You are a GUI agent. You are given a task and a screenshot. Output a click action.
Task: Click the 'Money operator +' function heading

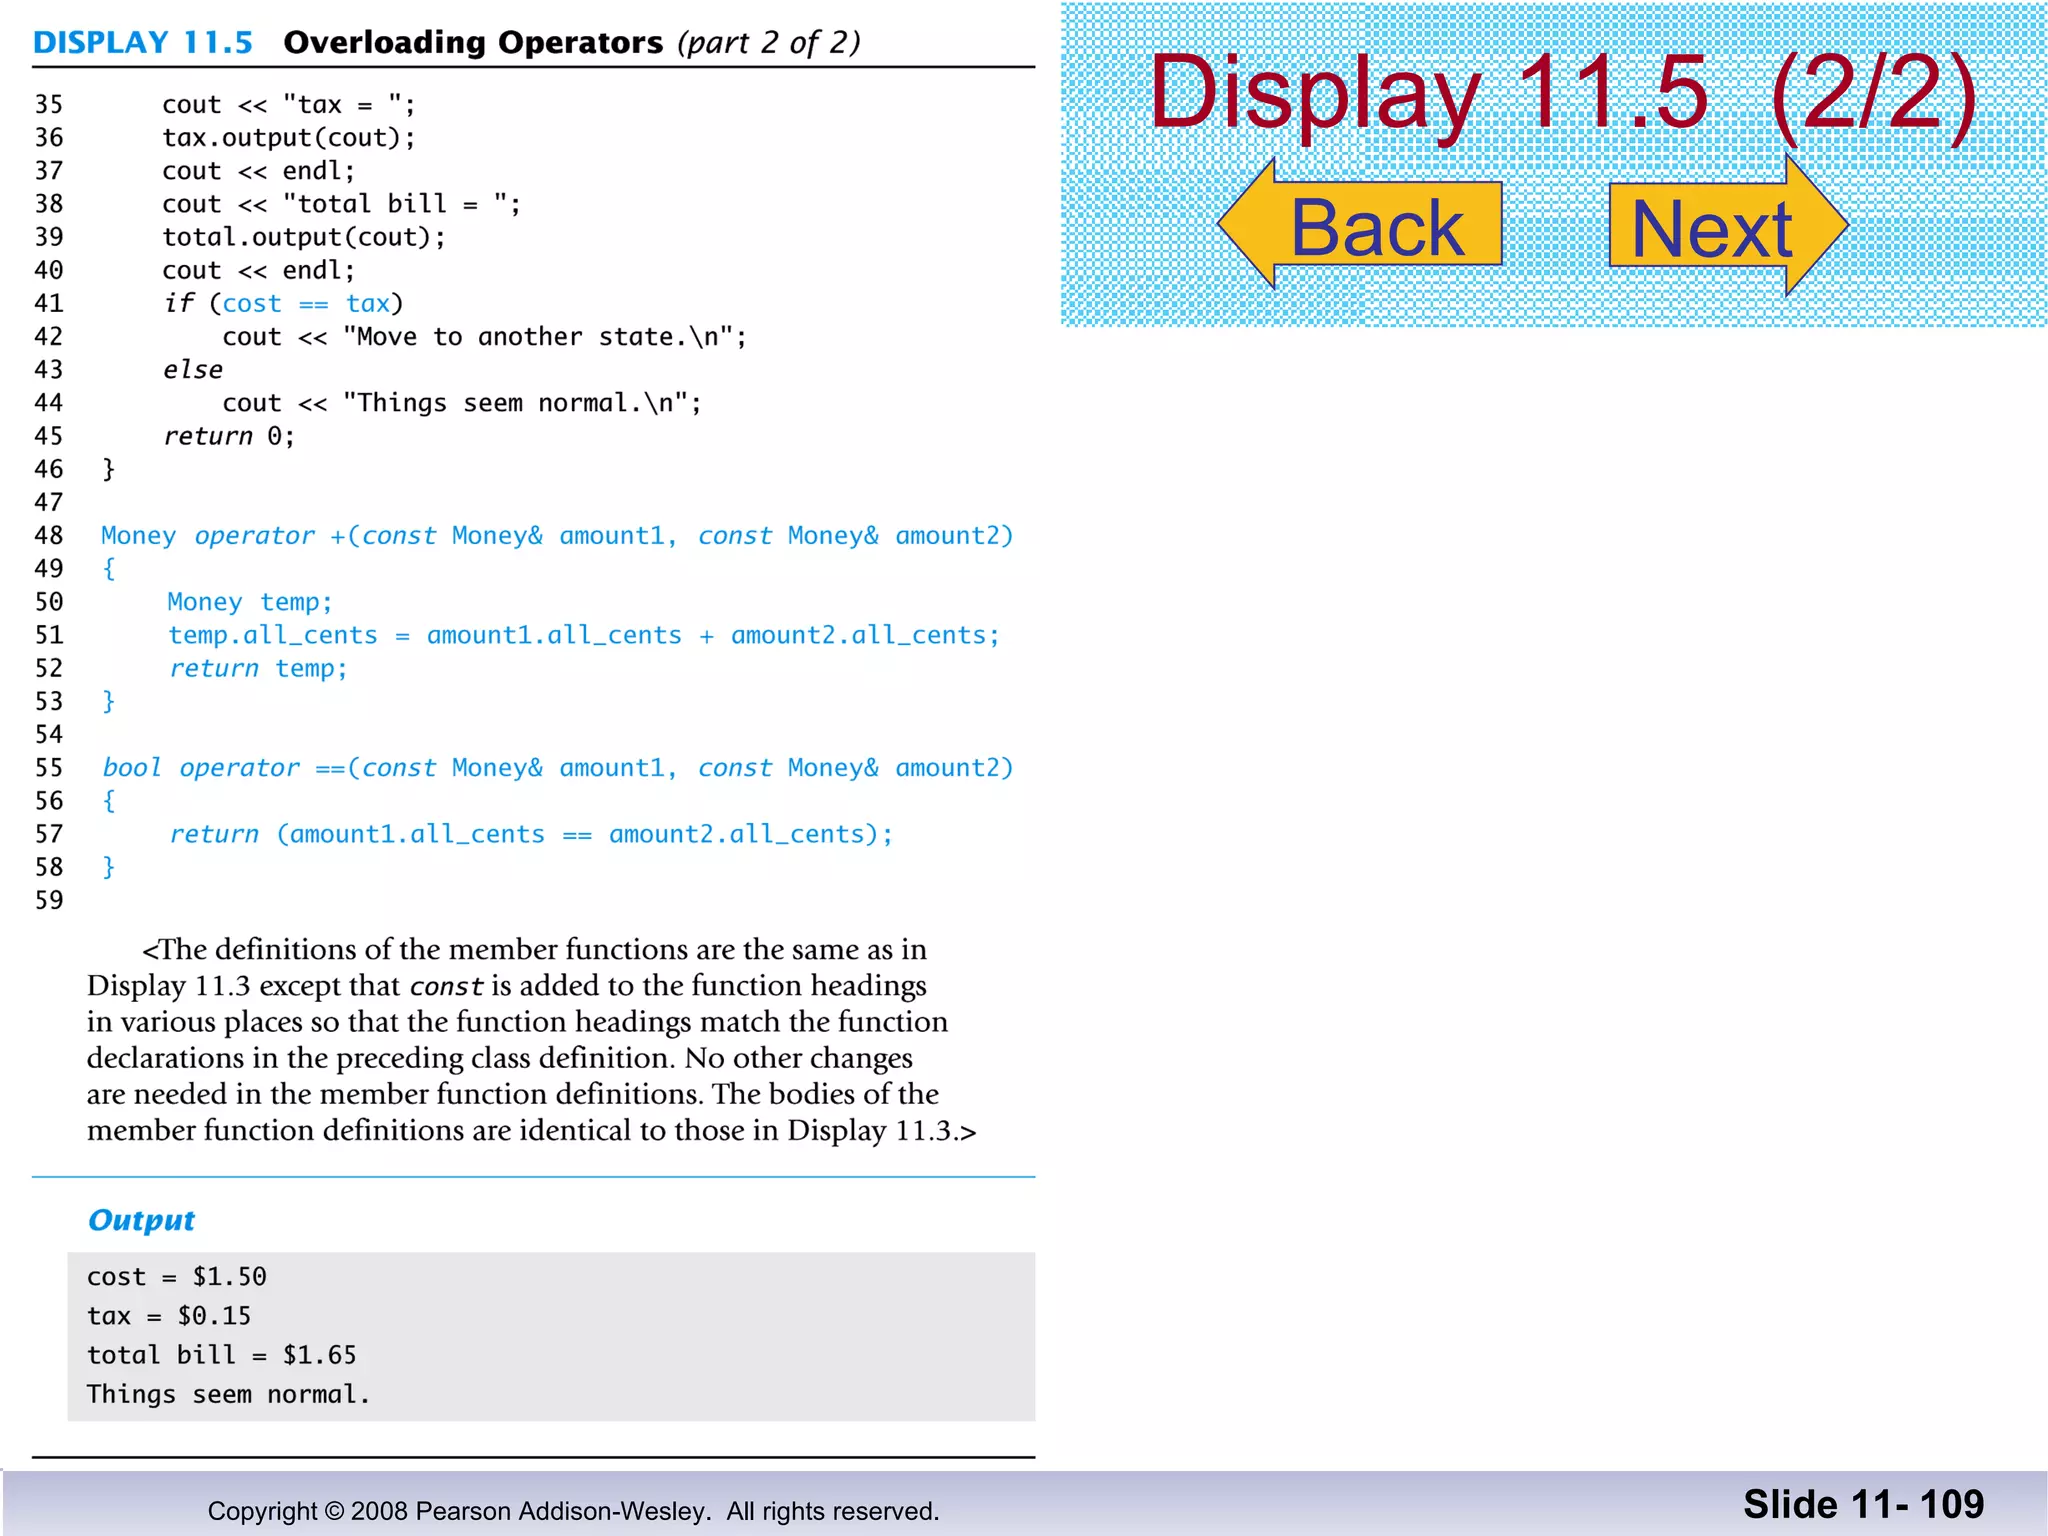(x=557, y=536)
